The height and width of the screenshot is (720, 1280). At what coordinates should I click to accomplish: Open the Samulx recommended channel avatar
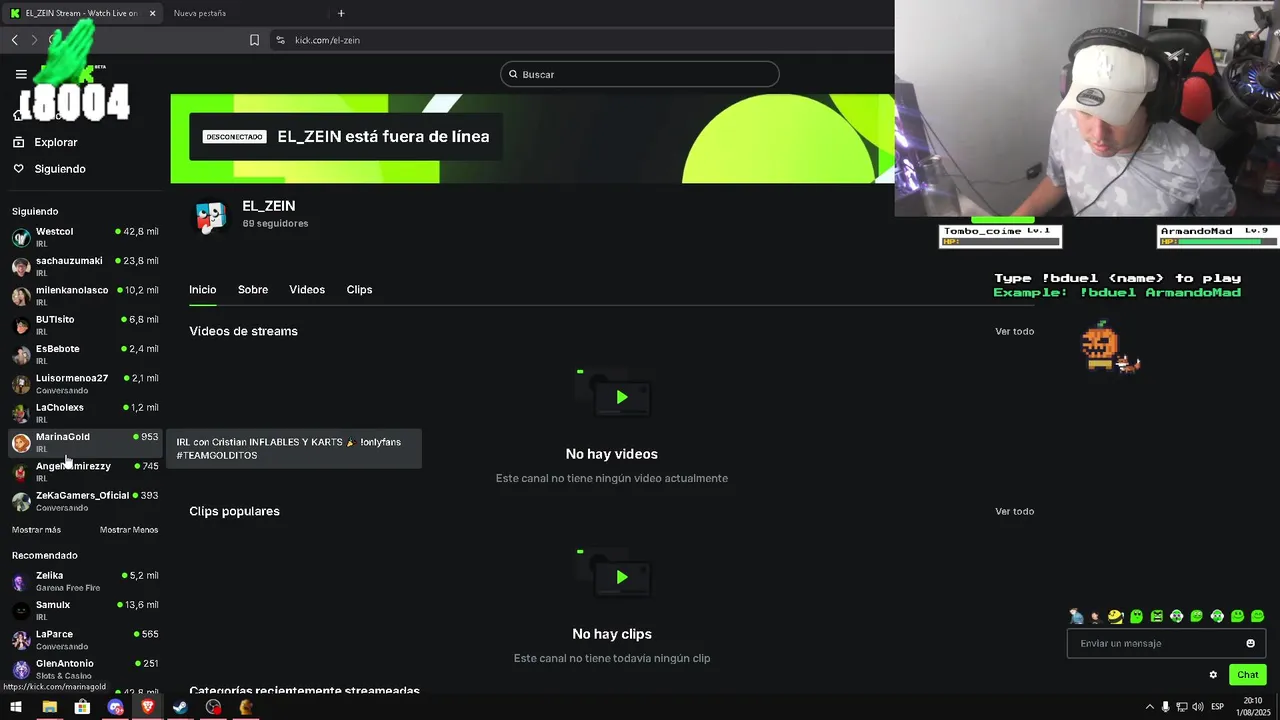pyautogui.click(x=21, y=611)
